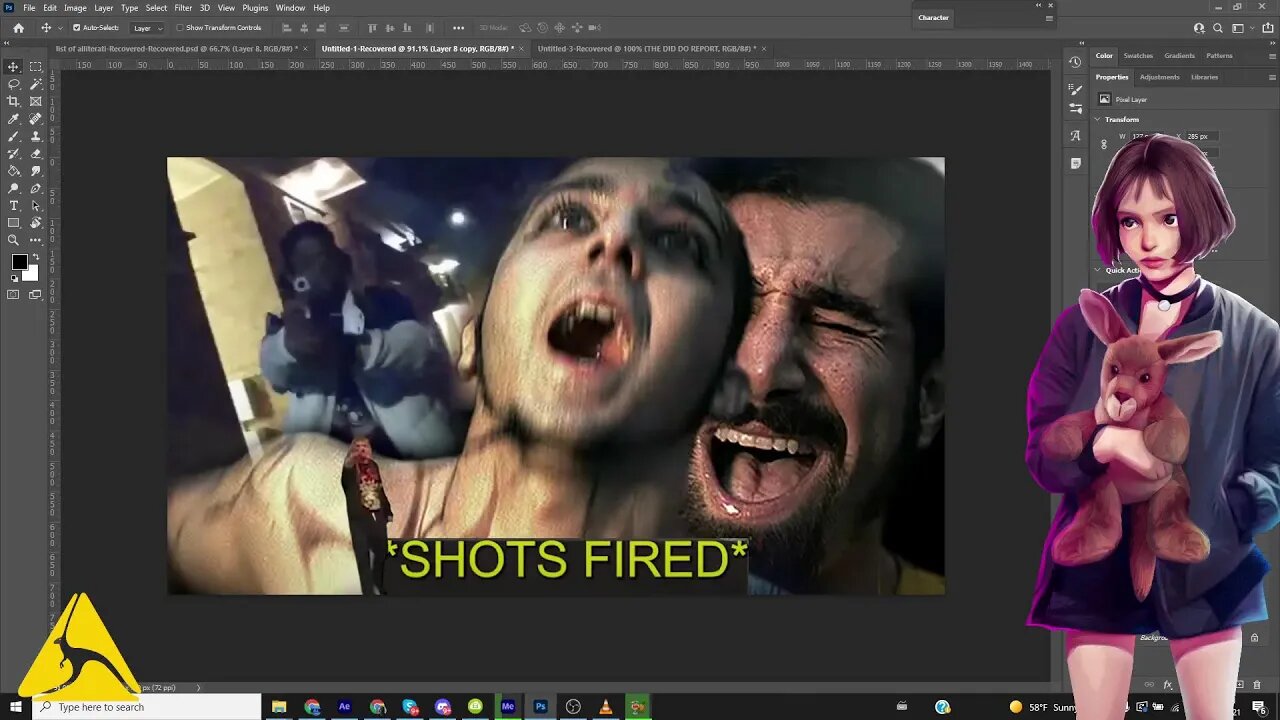This screenshot has width=1280, height=720.
Task: Close the Untitled-1-Recovered tab
Action: pyautogui.click(x=522, y=48)
